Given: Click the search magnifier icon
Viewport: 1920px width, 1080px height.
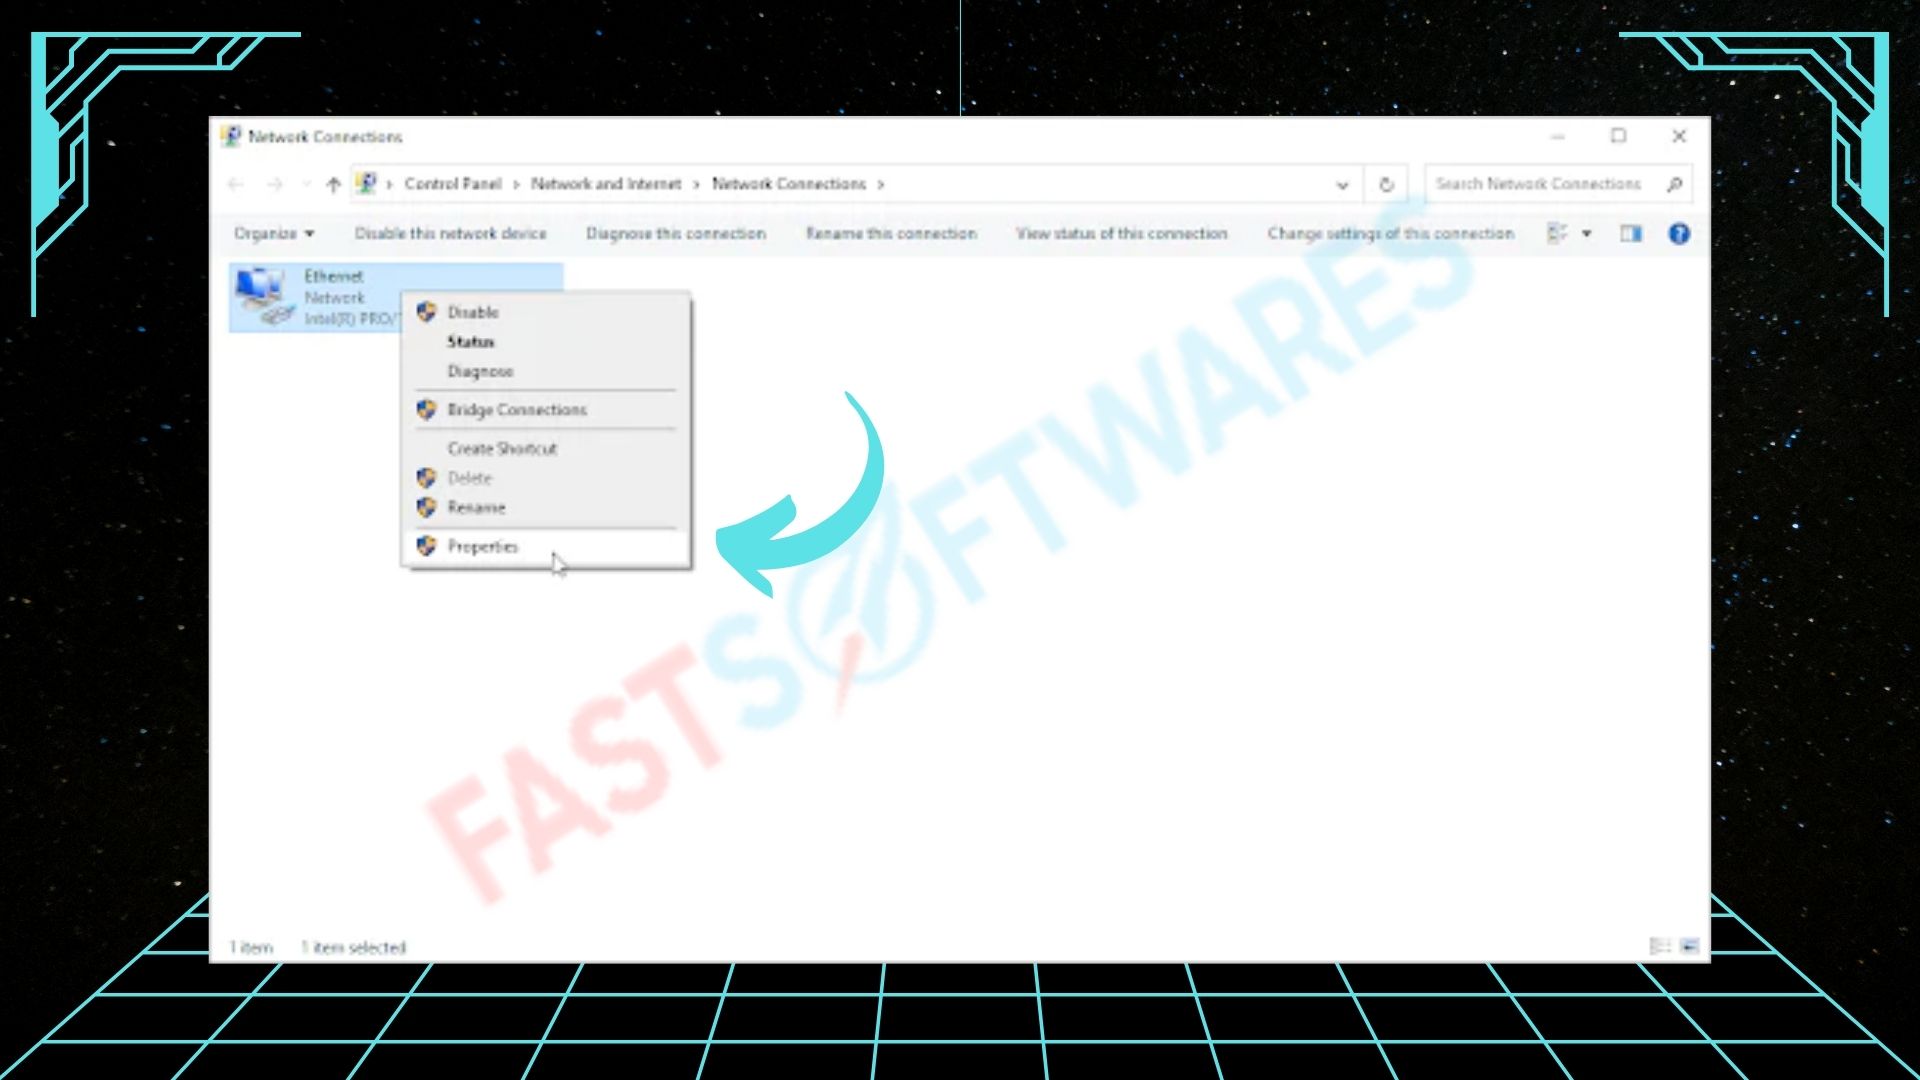Looking at the screenshot, I should [1675, 184].
